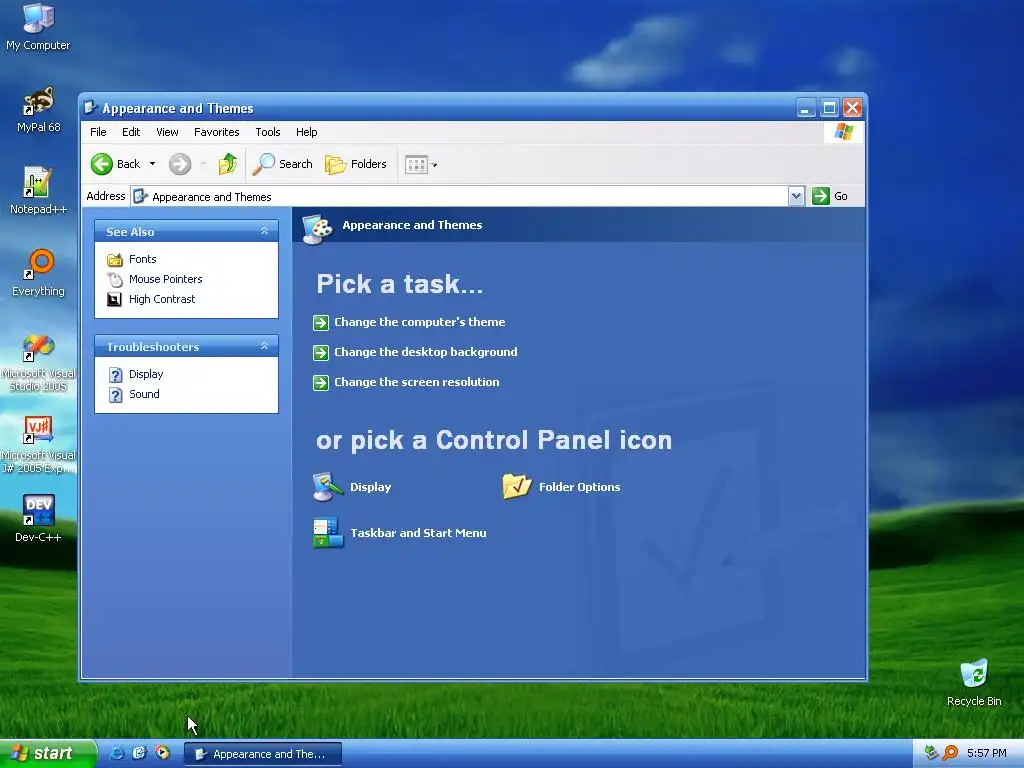Click the grayed Forward arrow icon
This screenshot has height=768, width=1024.
[180, 164]
